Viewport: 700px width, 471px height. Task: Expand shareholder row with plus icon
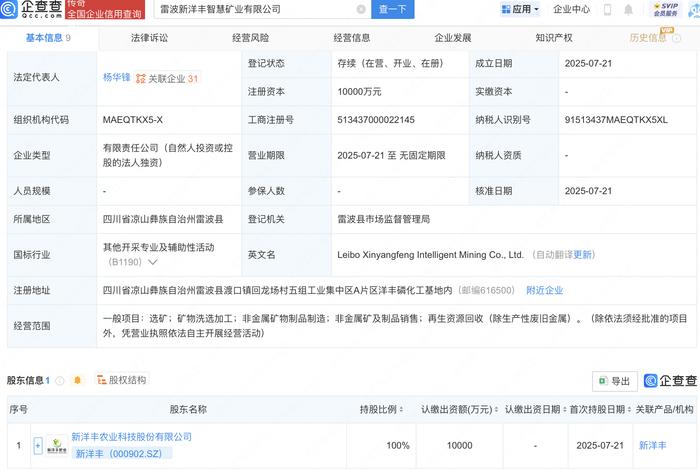click(x=38, y=446)
